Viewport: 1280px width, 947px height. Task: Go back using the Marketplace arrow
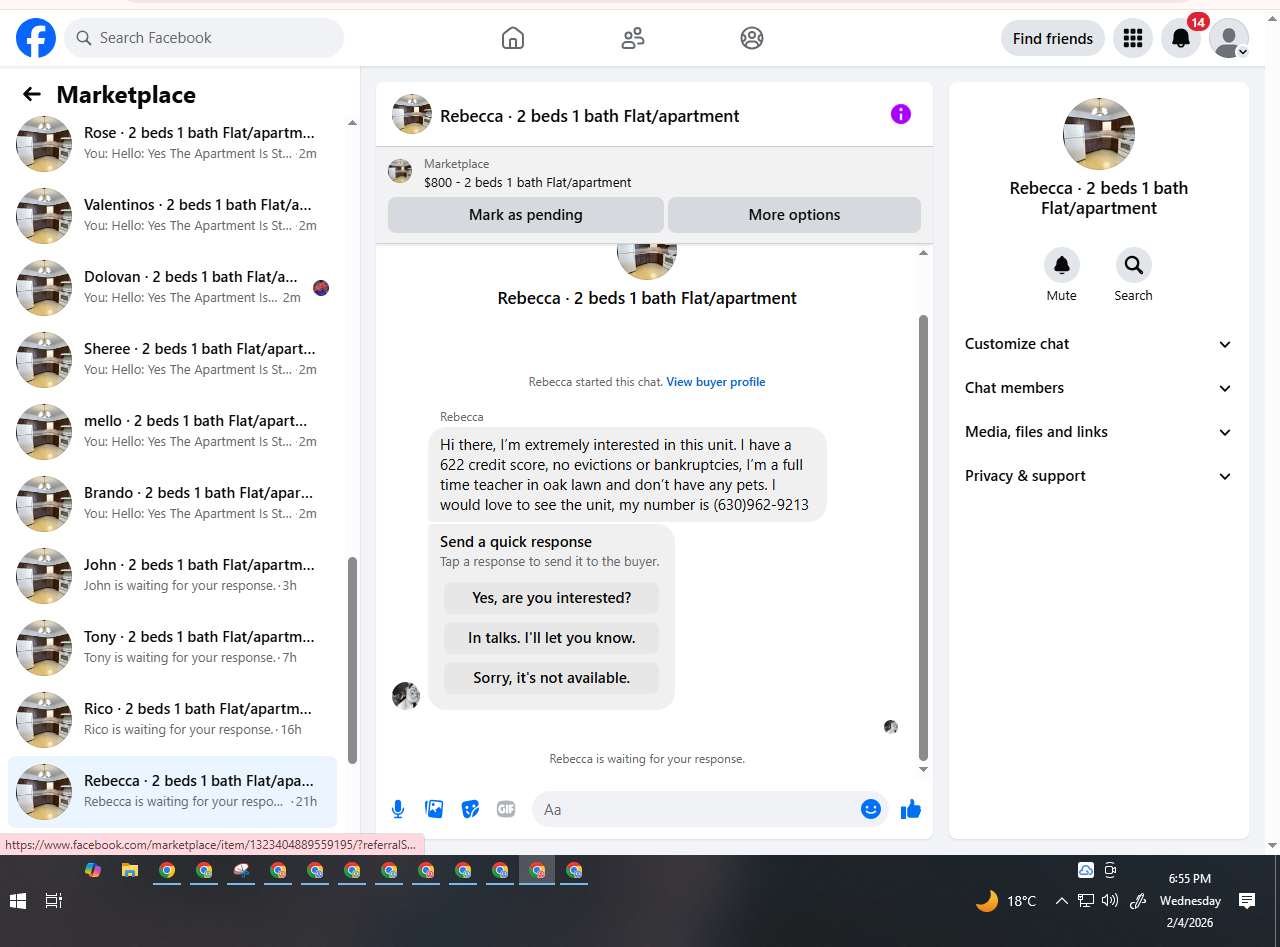point(32,94)
